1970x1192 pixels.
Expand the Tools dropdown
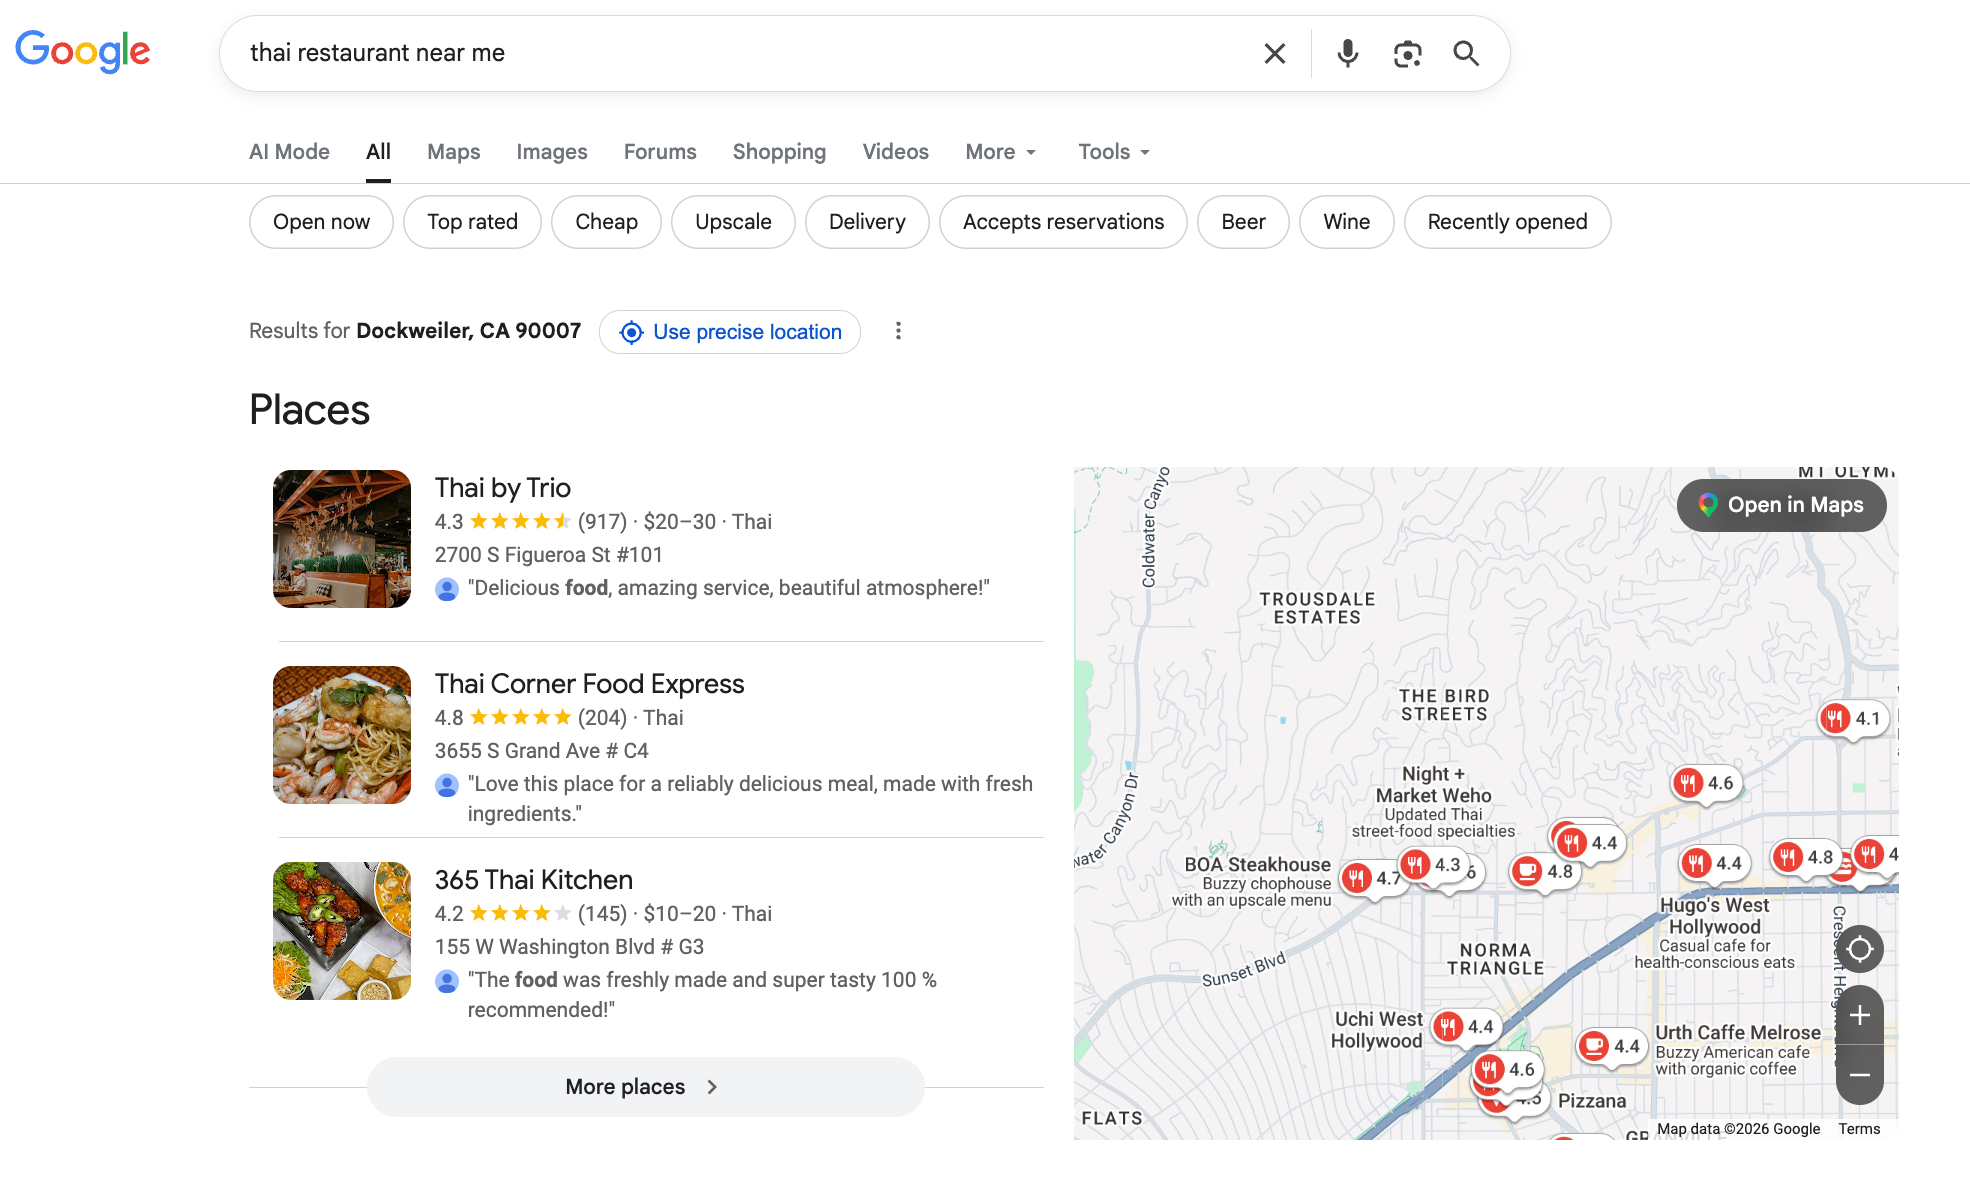(1114, 152)
